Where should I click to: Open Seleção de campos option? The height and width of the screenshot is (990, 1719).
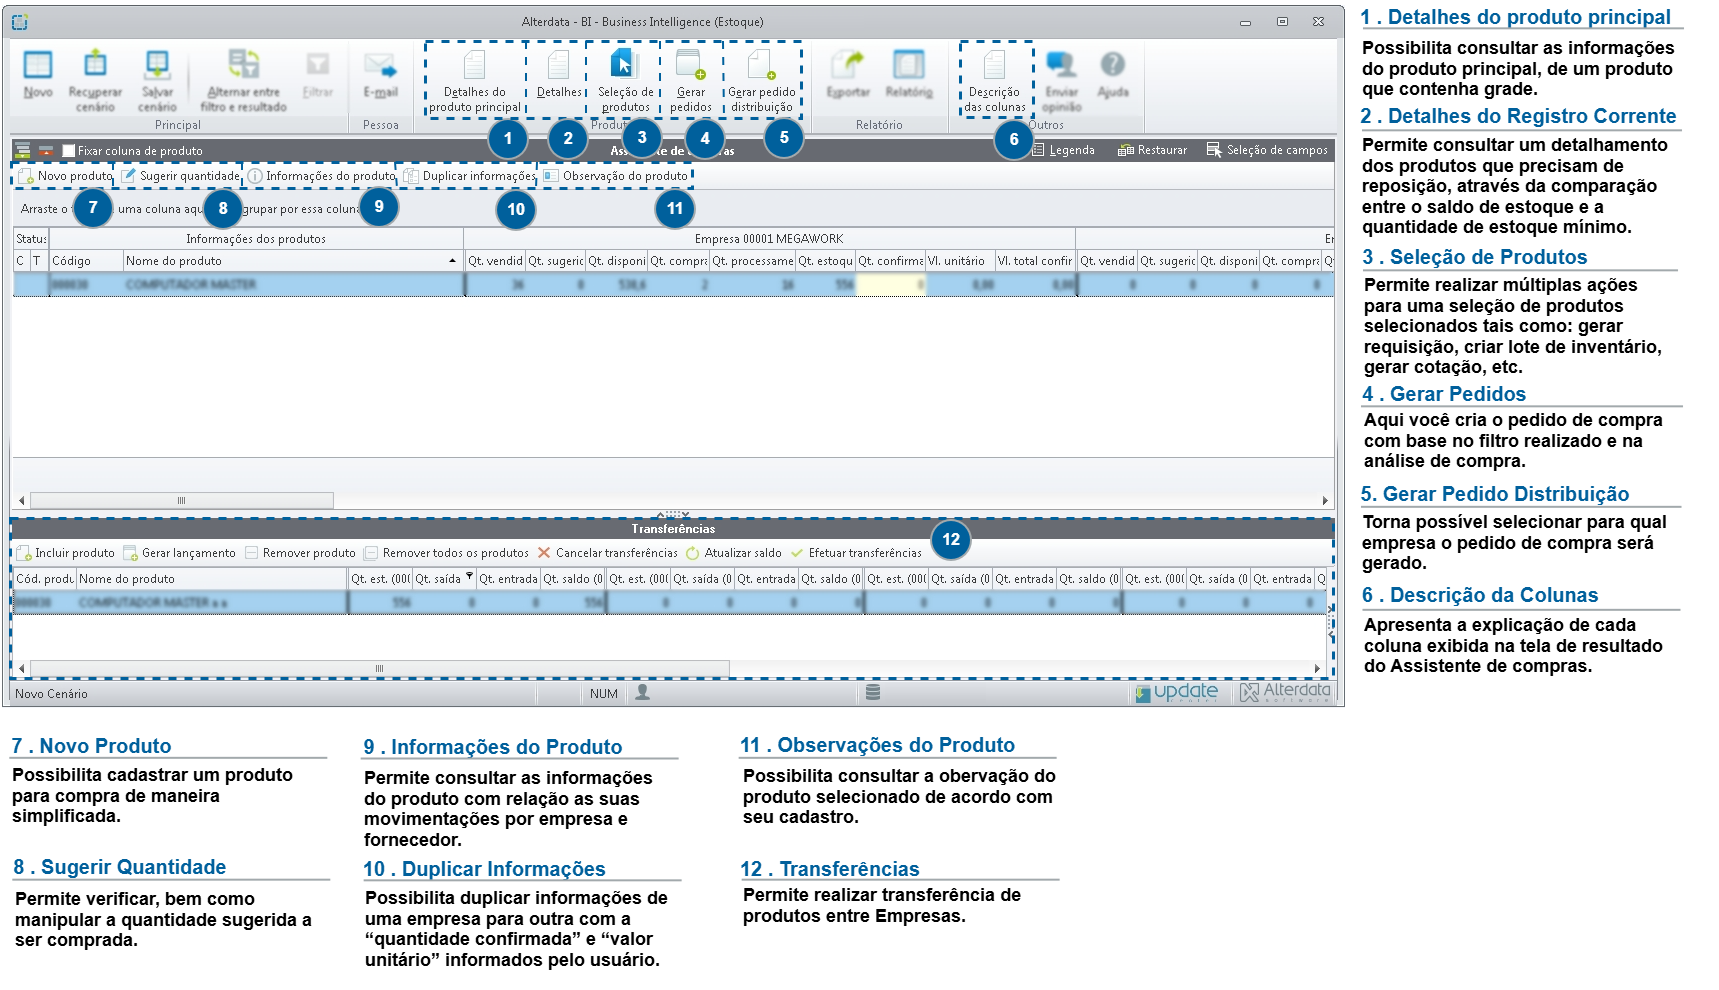1267,150
